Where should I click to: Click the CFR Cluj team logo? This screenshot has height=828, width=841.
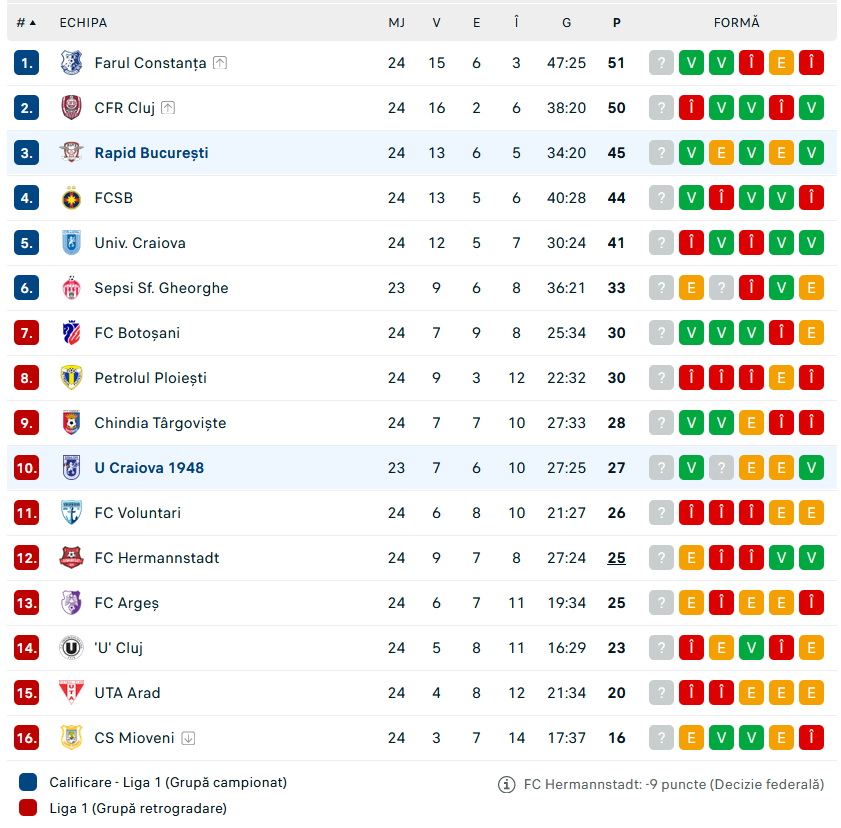click(x=71, y=108)
